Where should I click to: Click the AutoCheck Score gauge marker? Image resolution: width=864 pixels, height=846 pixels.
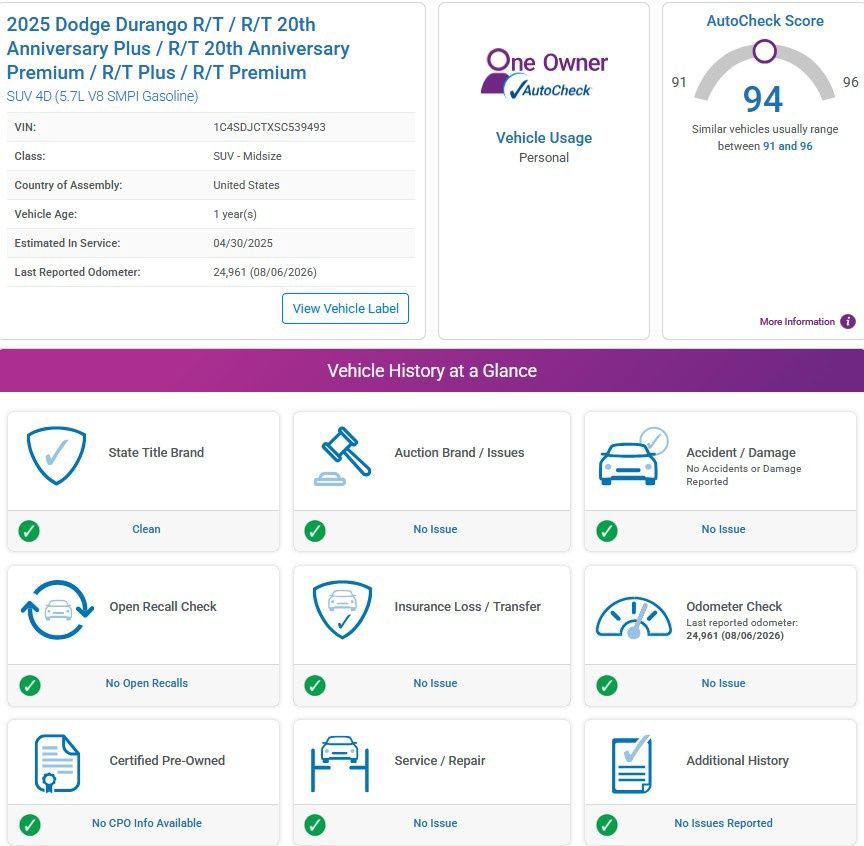[765, 51]
